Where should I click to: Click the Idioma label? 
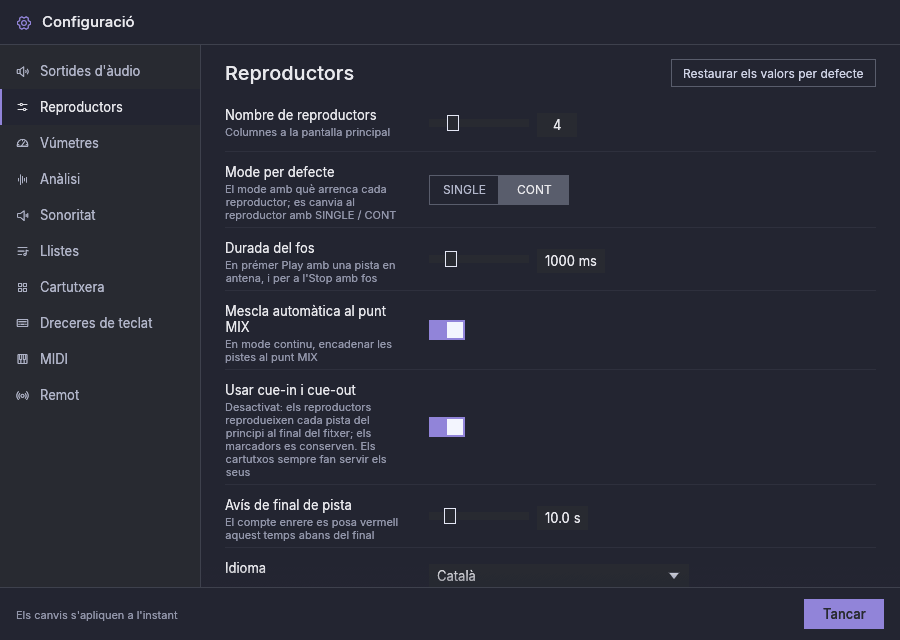[245, 568]
